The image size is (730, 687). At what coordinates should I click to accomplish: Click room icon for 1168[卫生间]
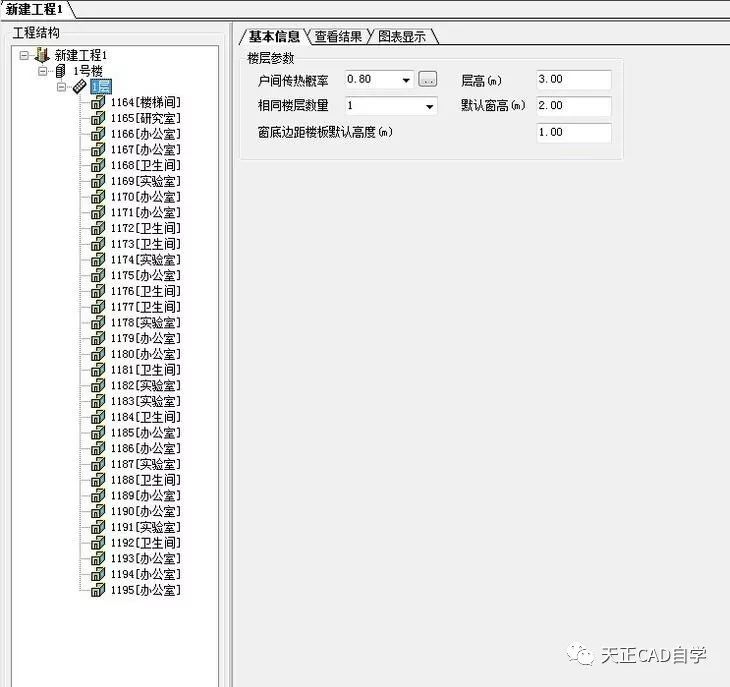point(98,165)
